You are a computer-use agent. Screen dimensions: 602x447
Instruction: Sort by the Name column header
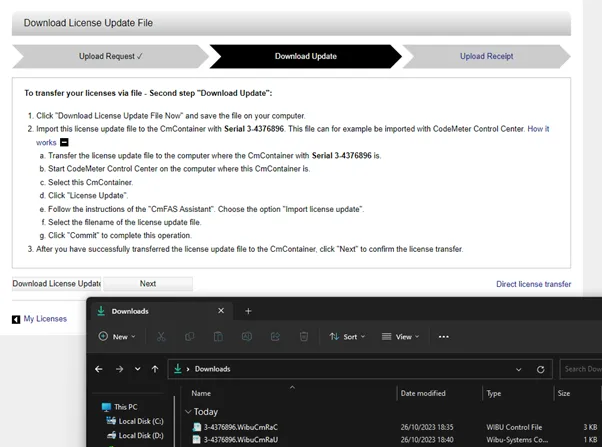(x=201, y=393)
